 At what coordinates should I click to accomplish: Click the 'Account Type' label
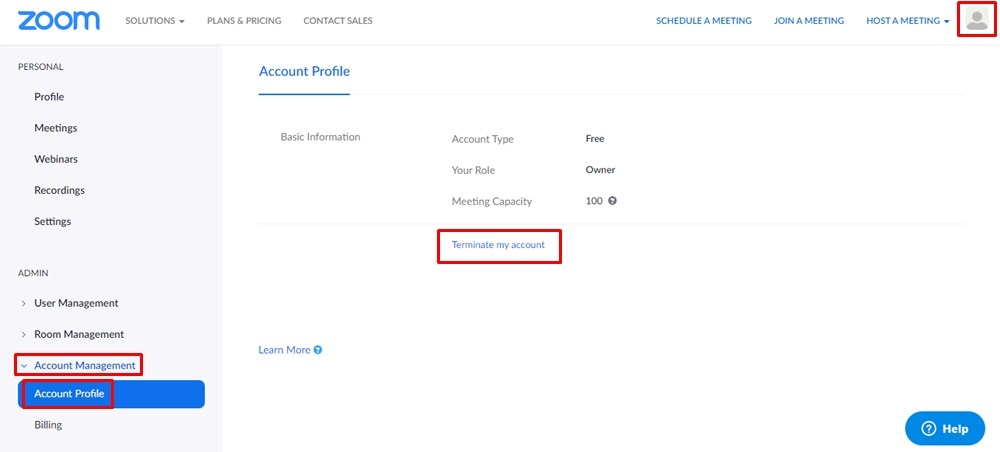coord(482,139)
